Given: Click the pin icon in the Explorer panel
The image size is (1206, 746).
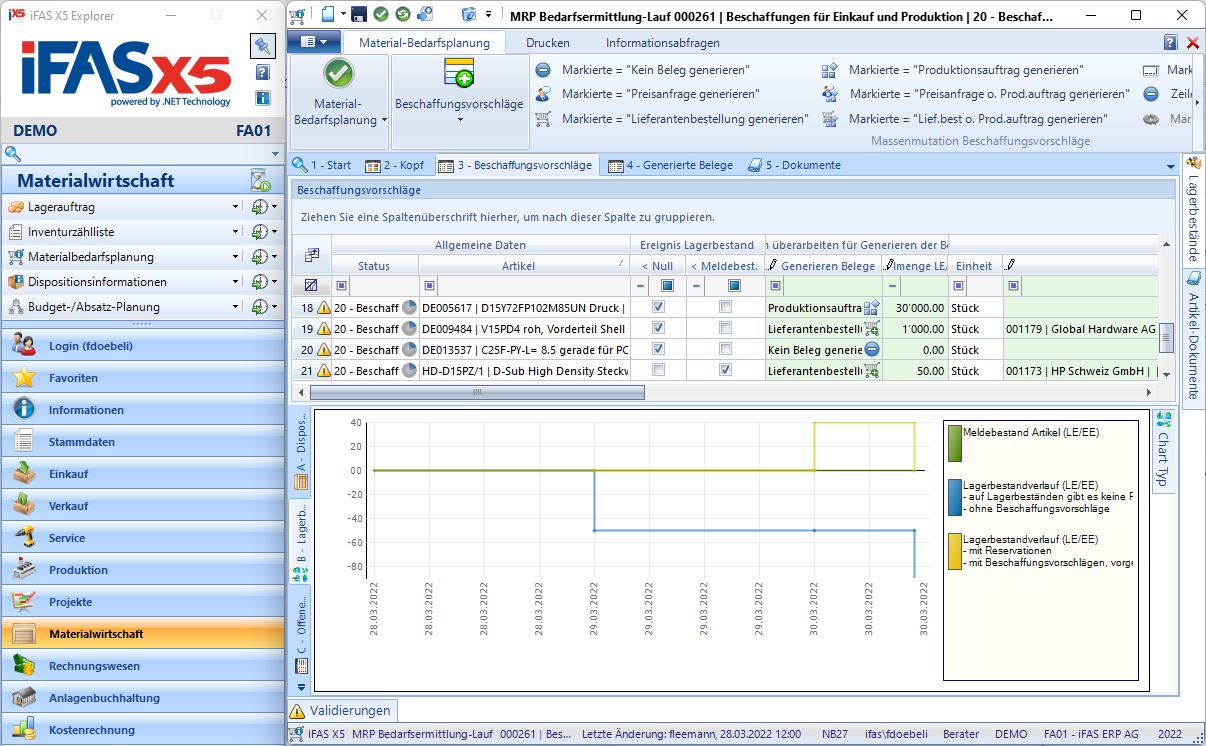Looking at the screenshot, I should 262,45.
